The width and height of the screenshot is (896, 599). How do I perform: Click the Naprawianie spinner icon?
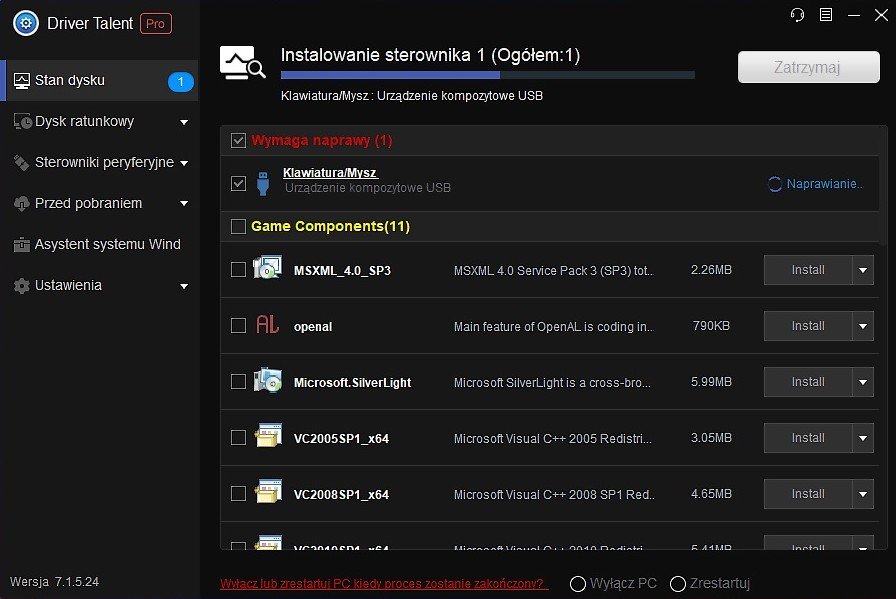(774, 184)
